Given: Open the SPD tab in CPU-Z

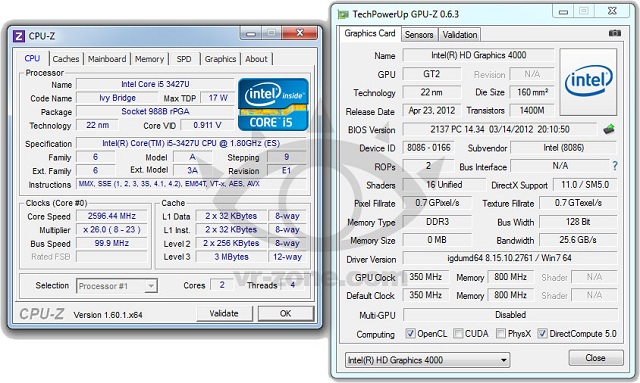Looking at the screenshot, I should pyautogui.click(x=184, y=59).
